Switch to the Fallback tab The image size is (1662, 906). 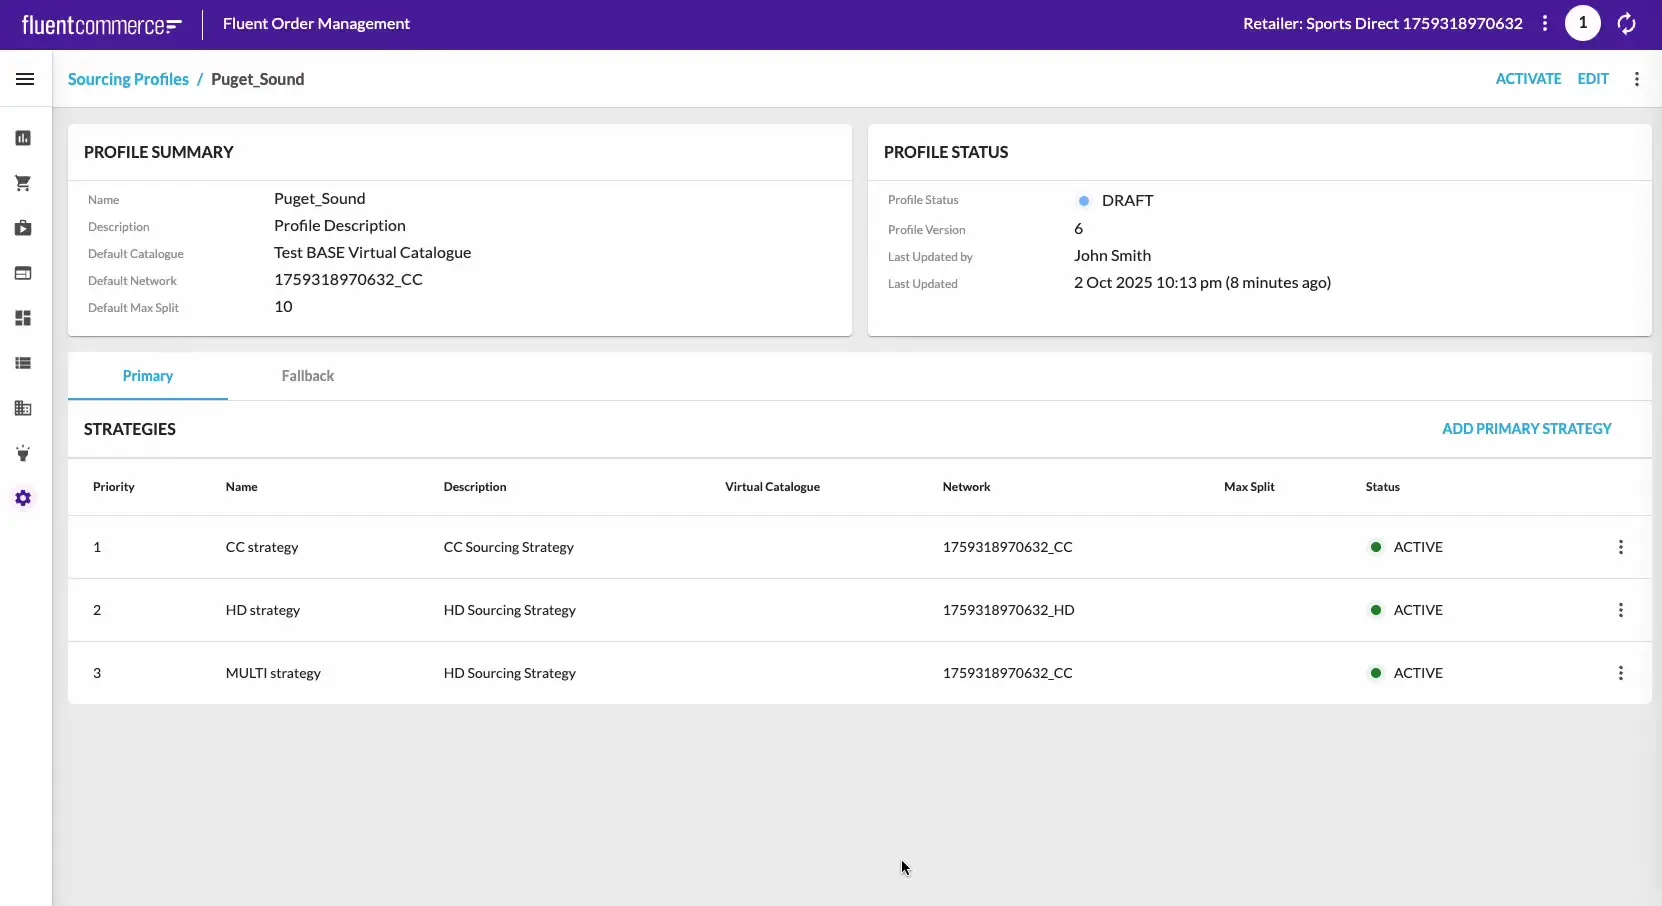[x=307, y=376]
